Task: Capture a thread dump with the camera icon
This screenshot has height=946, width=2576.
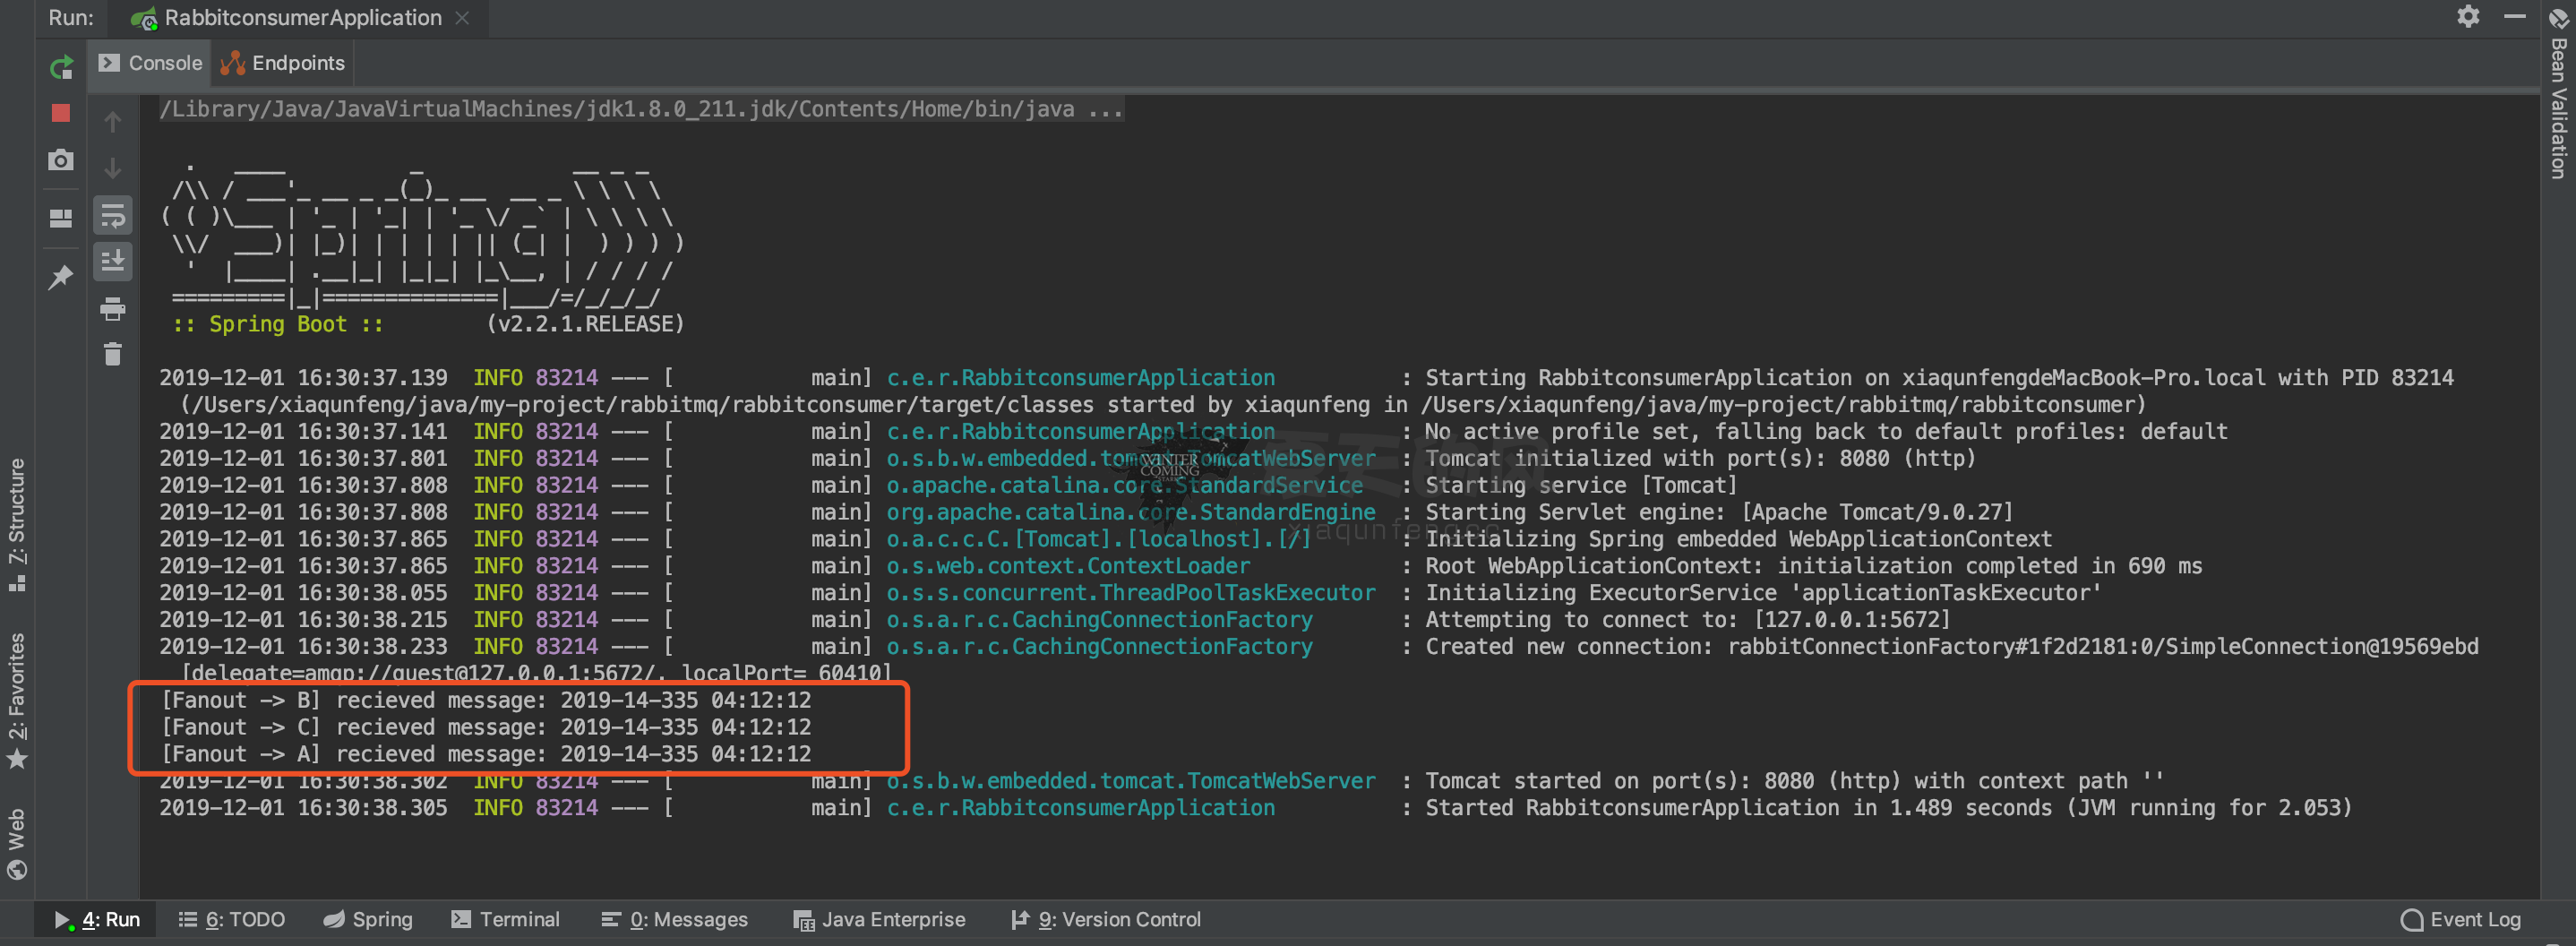Action: coord(61,160)
